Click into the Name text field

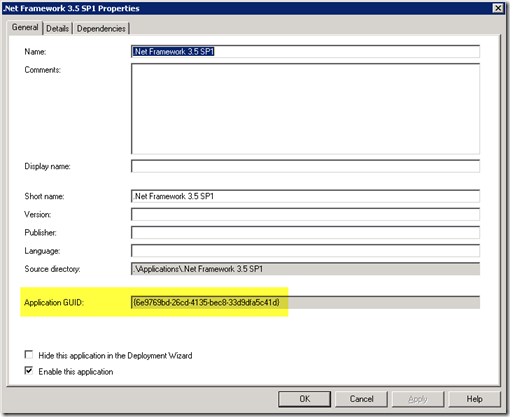(x=305, y=52)
